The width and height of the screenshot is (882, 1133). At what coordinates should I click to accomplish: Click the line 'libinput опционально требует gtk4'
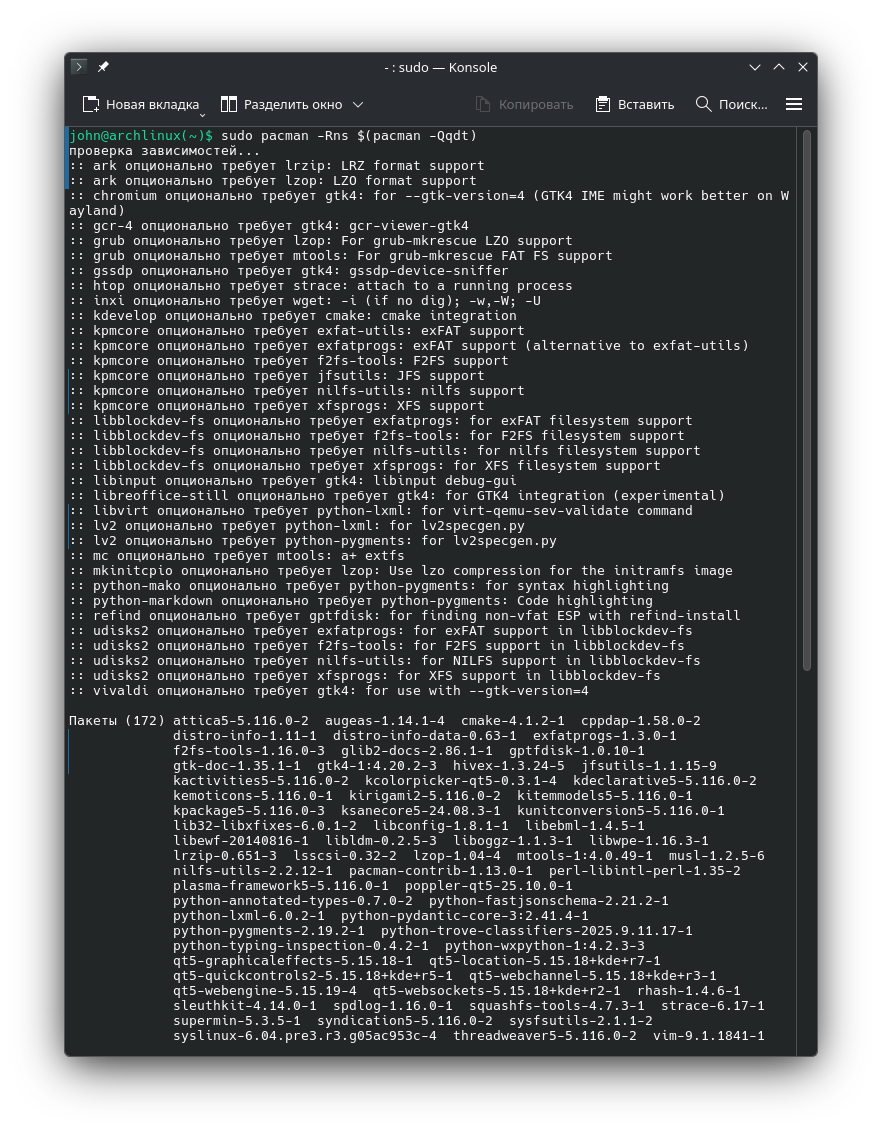tap(293, 481)
